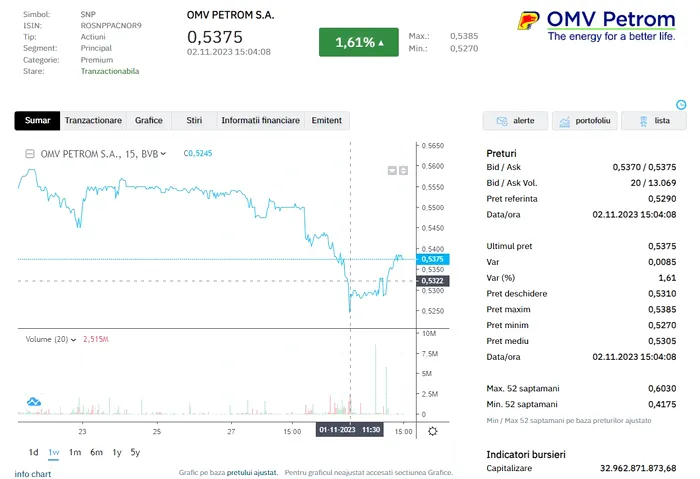Click the Max. 52 saptamani value 0,6030

click(662, 389)
